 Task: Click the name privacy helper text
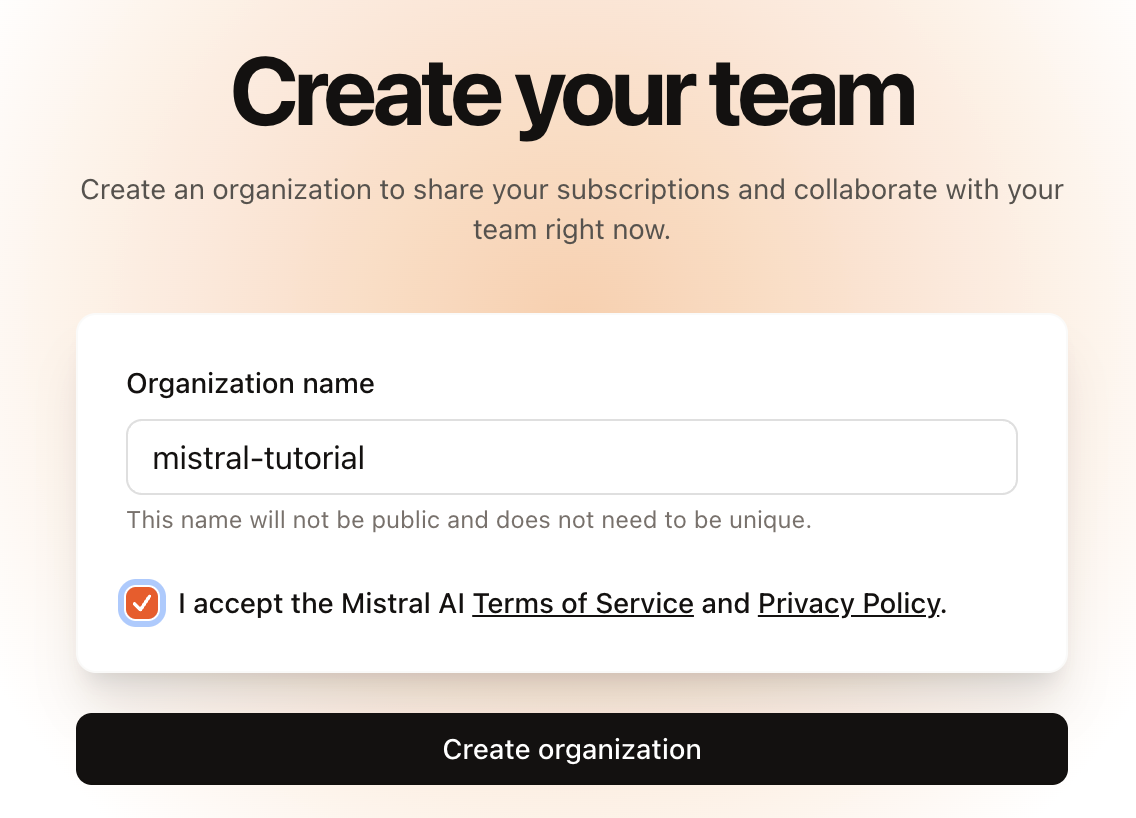(x=468, y=519)
